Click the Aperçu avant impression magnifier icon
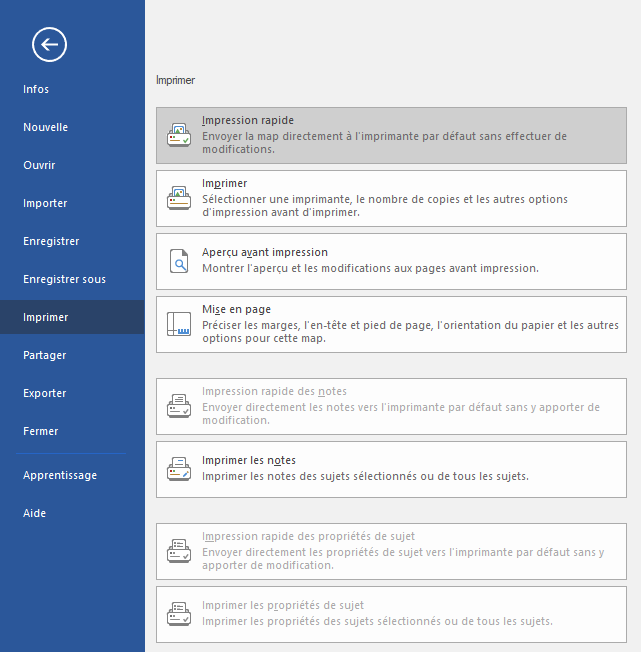This screenshot has height=652, width=641. (x=178, y=261)
